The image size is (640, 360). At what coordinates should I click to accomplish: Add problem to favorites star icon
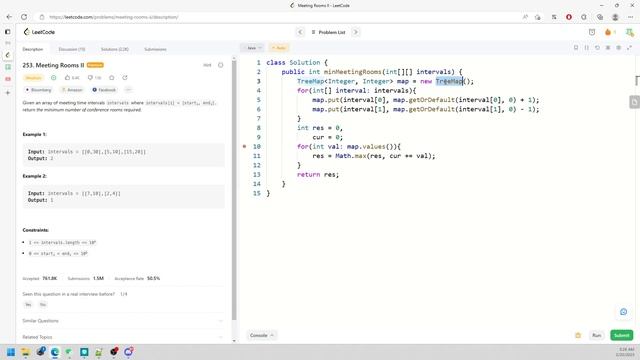(x=112, y=78)
